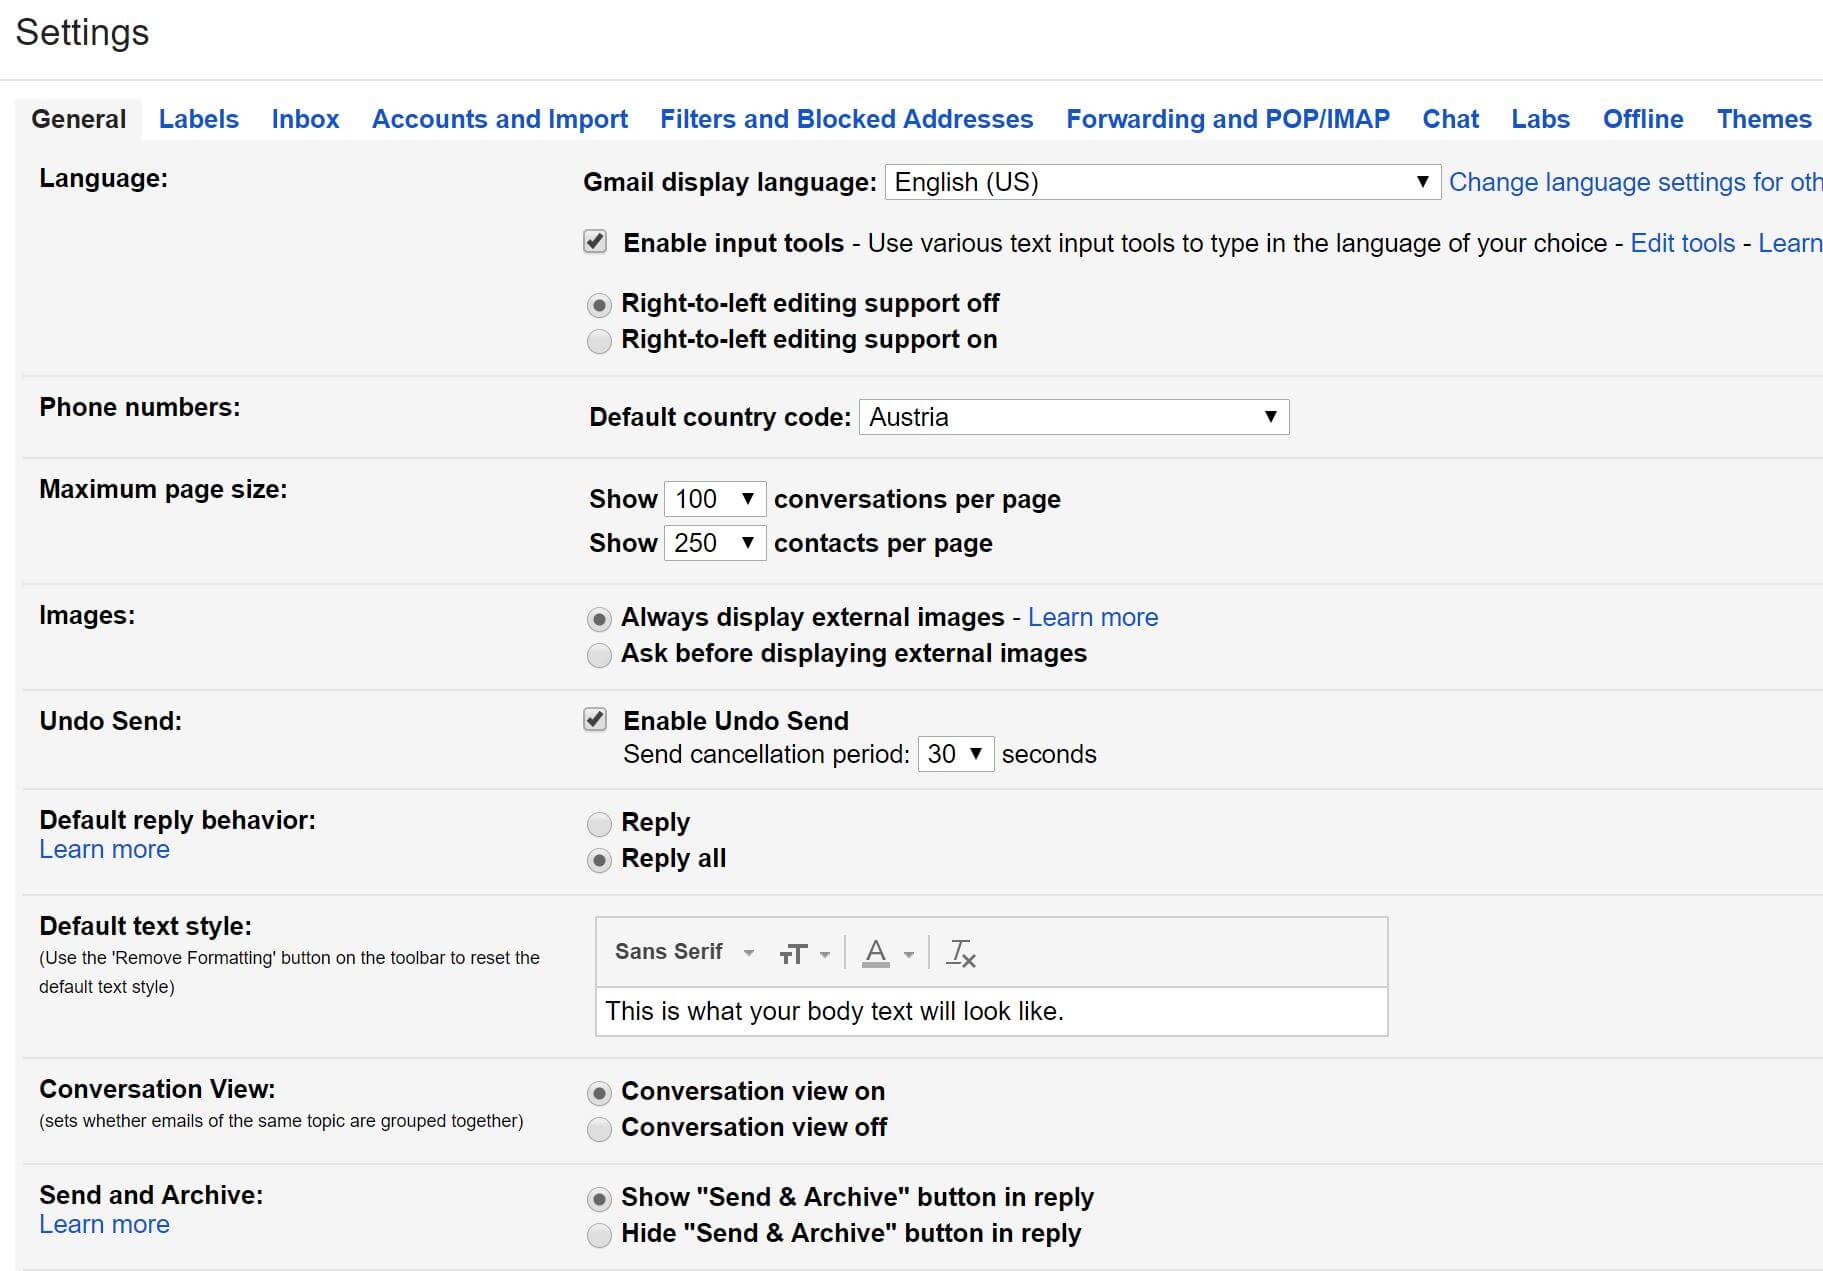
Task: Uncheck the Enable input tools checkbox
Action: point(595,242)
